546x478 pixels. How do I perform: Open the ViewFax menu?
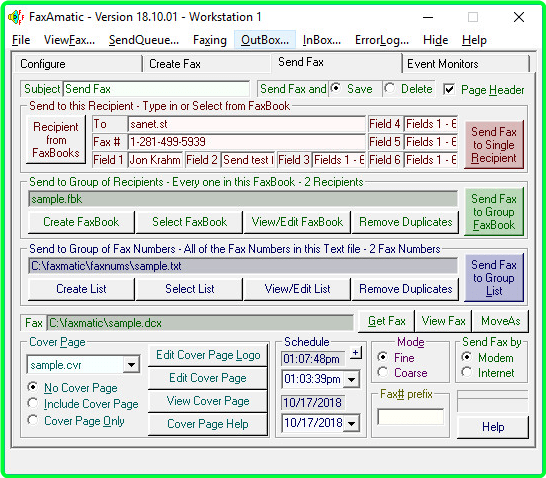point(69,40)
